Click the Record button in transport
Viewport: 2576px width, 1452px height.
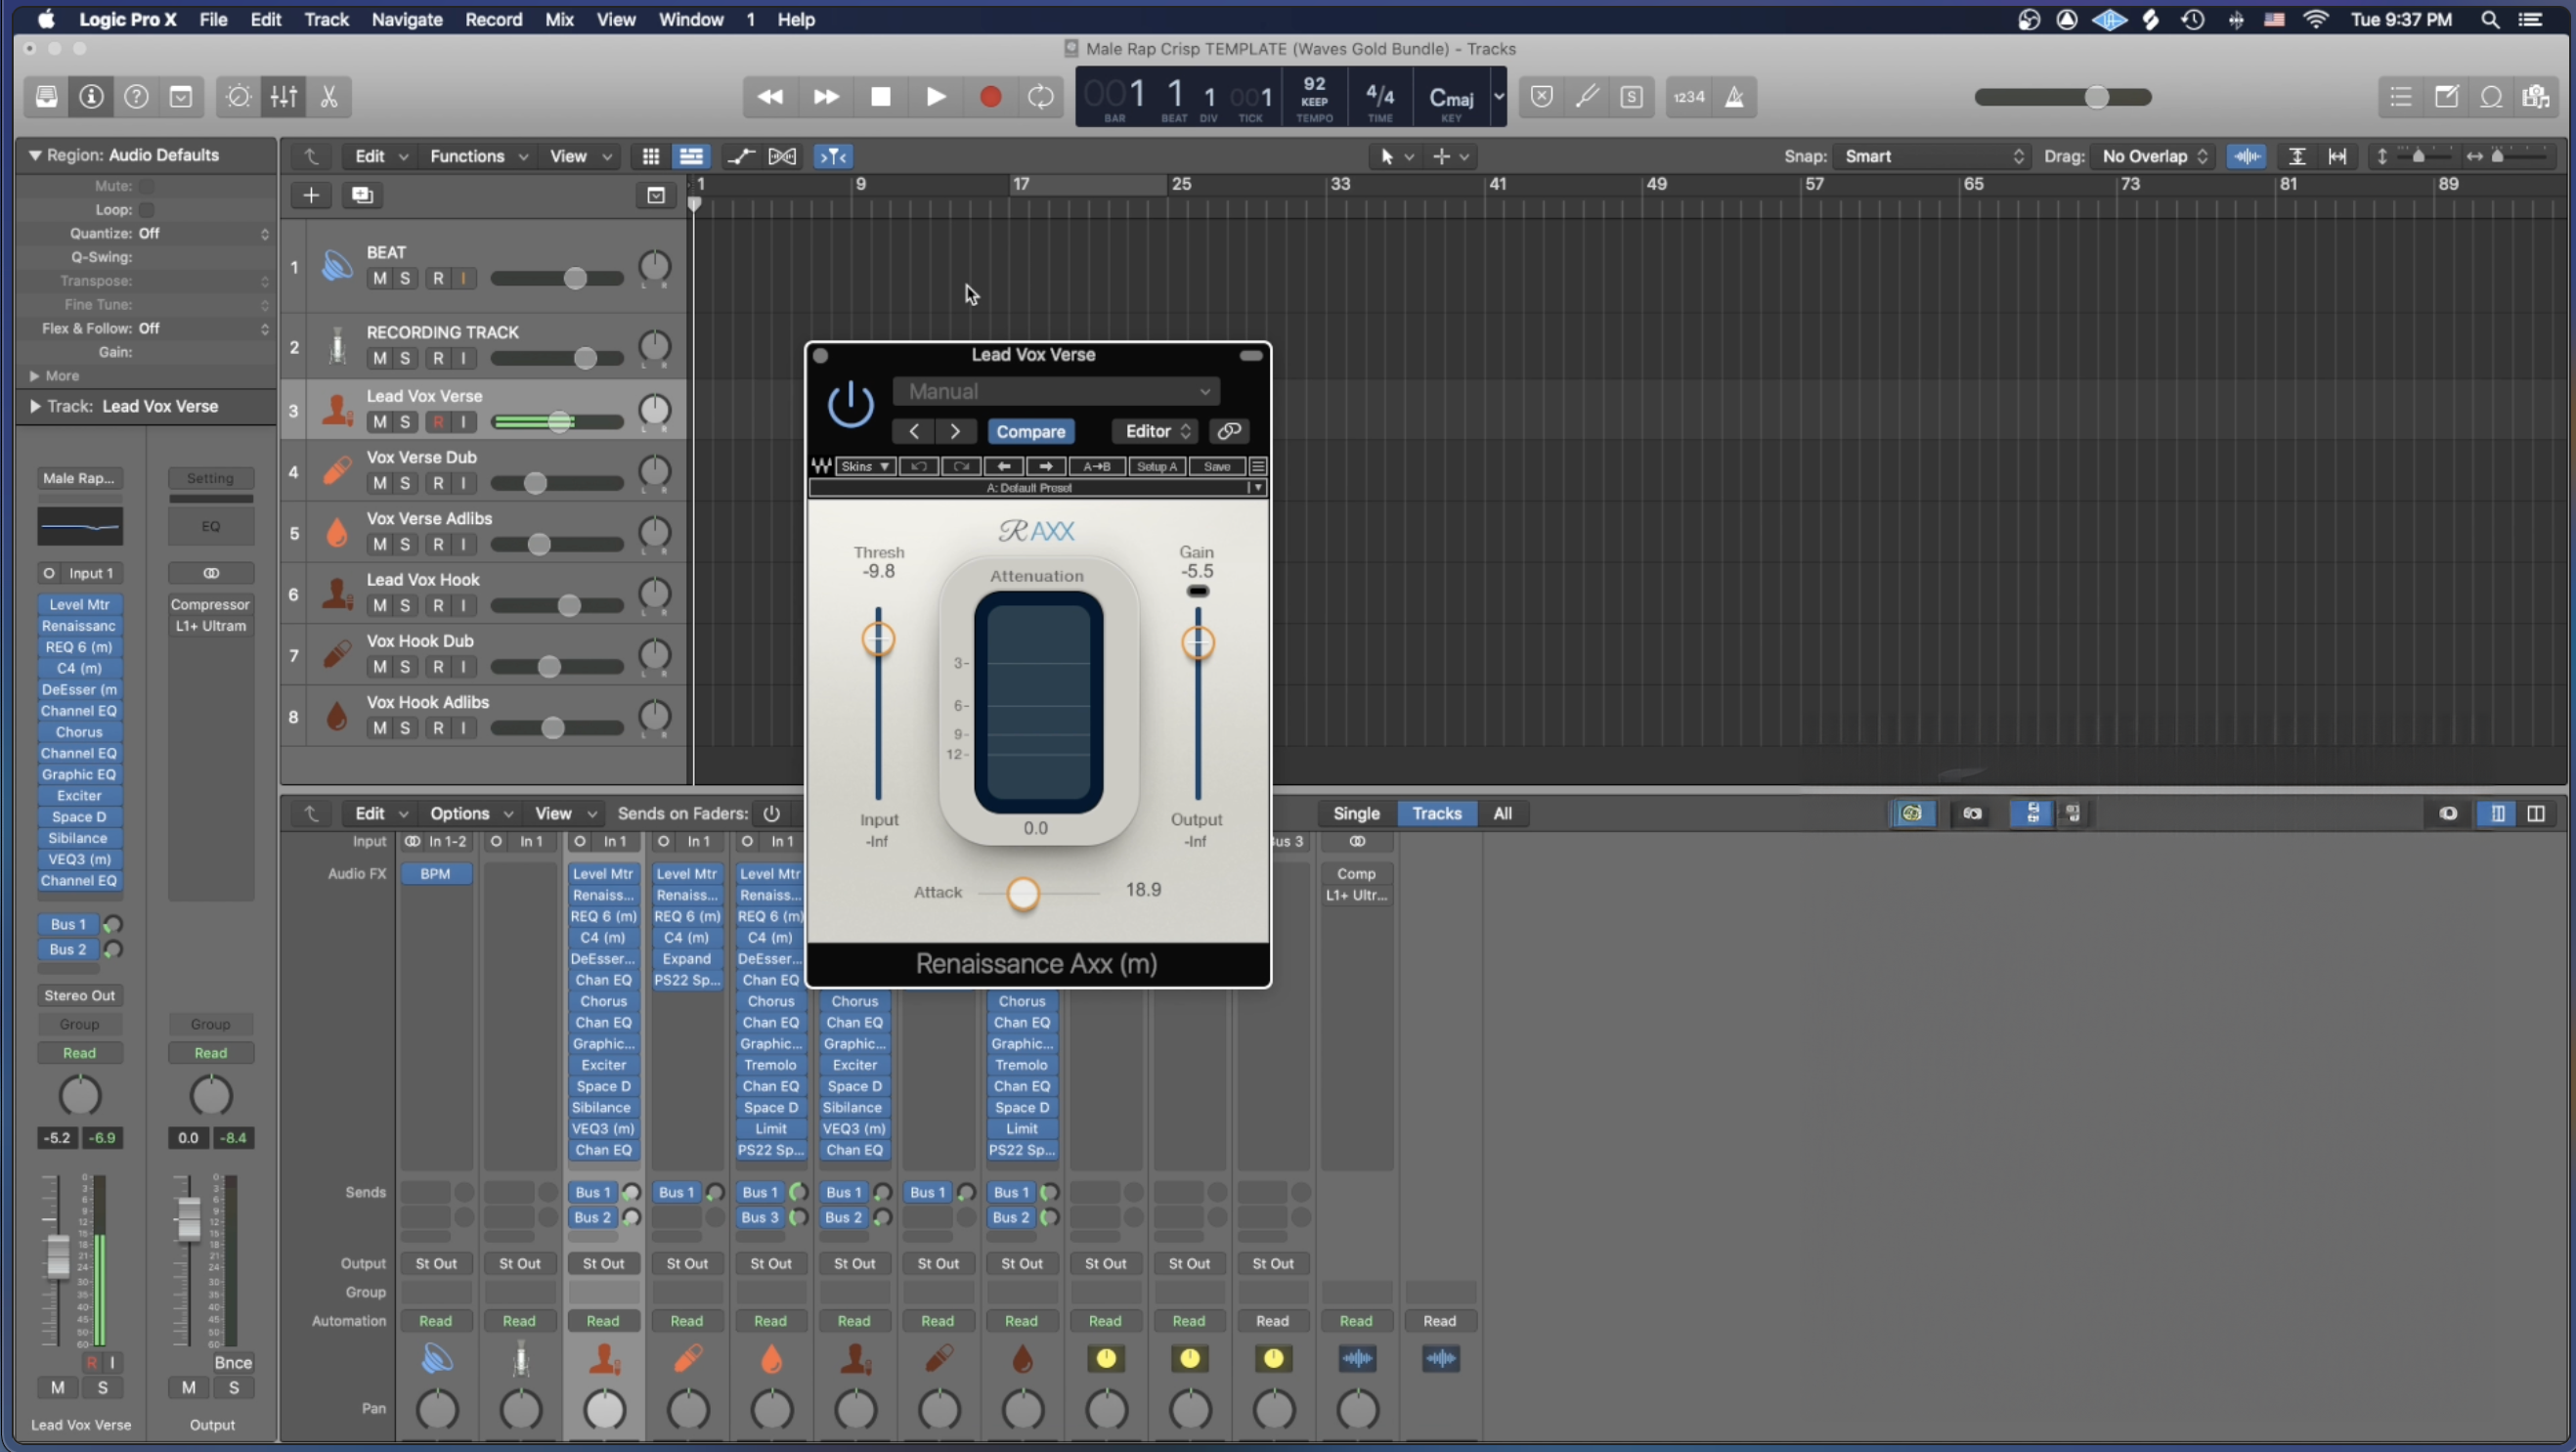pyautogui.click(x=990, y=97)
